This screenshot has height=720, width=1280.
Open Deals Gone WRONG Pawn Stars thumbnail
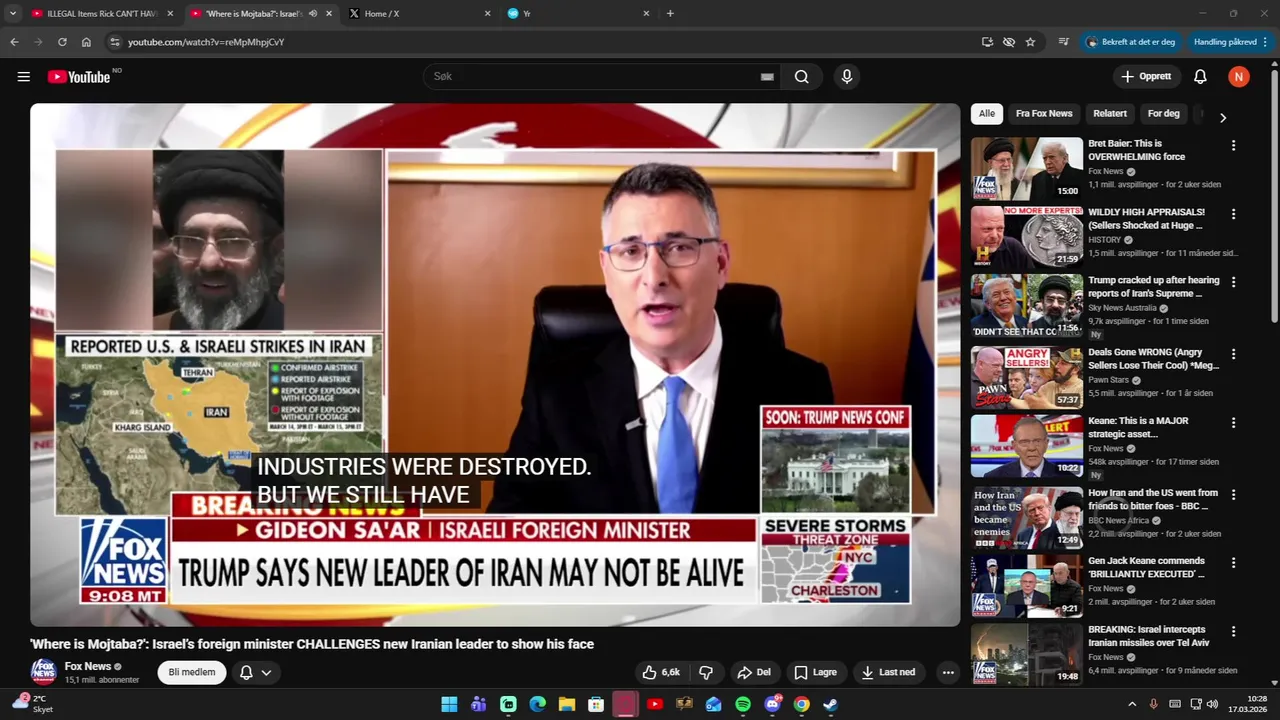point(1026,377)
